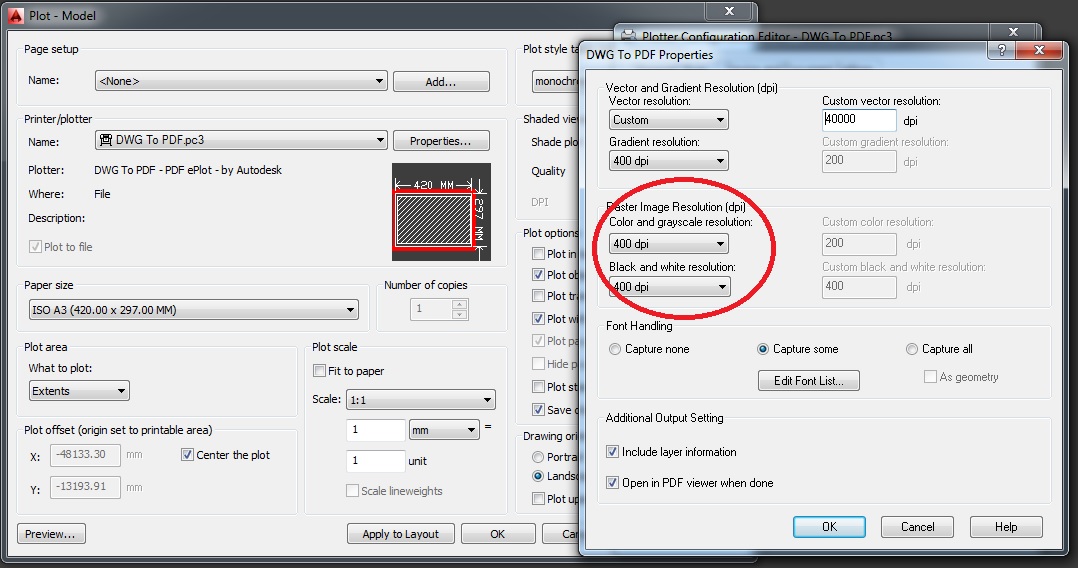Click the Edit Font List button
Screen dimensions: 1078x568
click(x=808, y=381)
